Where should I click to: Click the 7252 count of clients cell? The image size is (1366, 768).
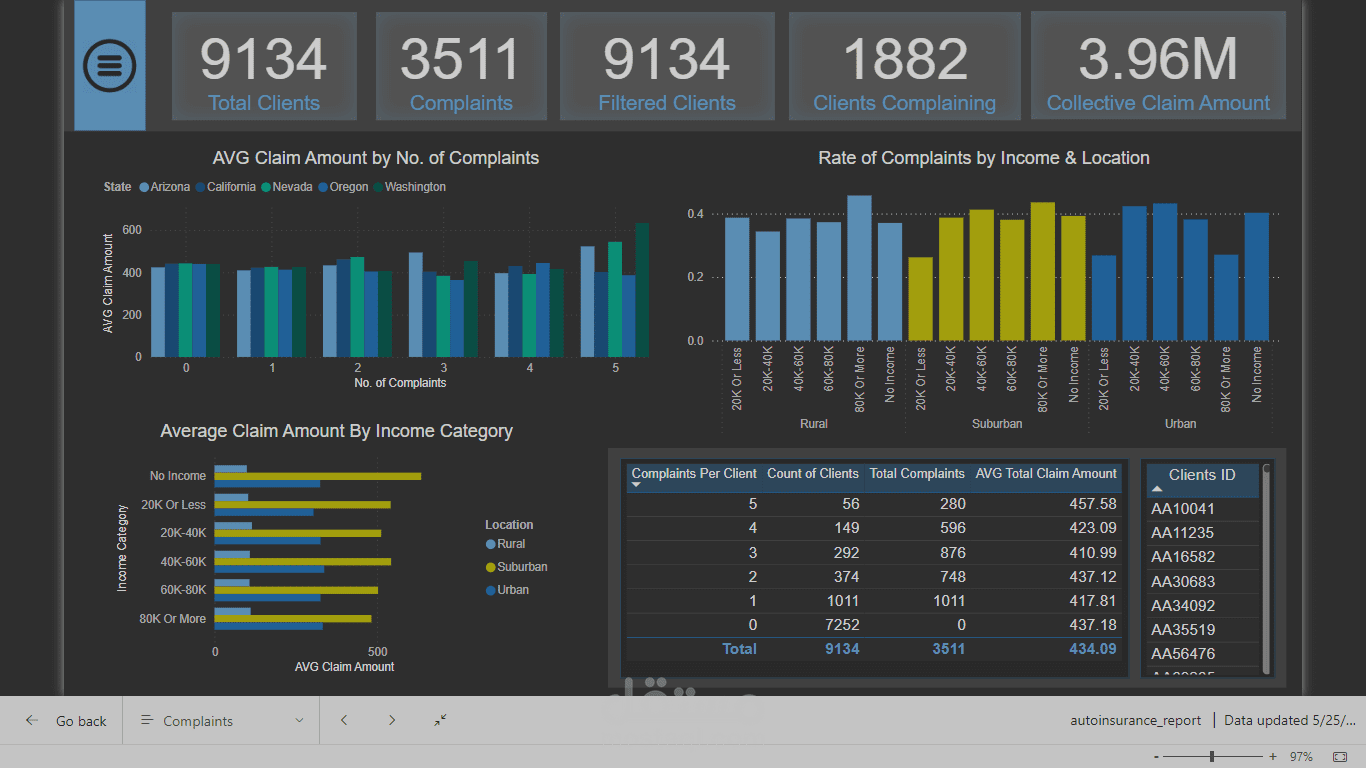click(841, 625)
